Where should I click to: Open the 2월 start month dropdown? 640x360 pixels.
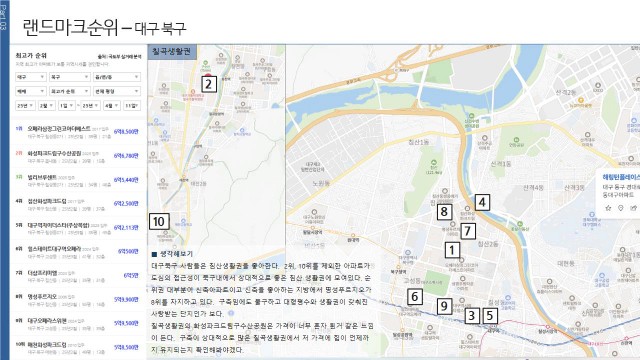[x=47, y=105]
